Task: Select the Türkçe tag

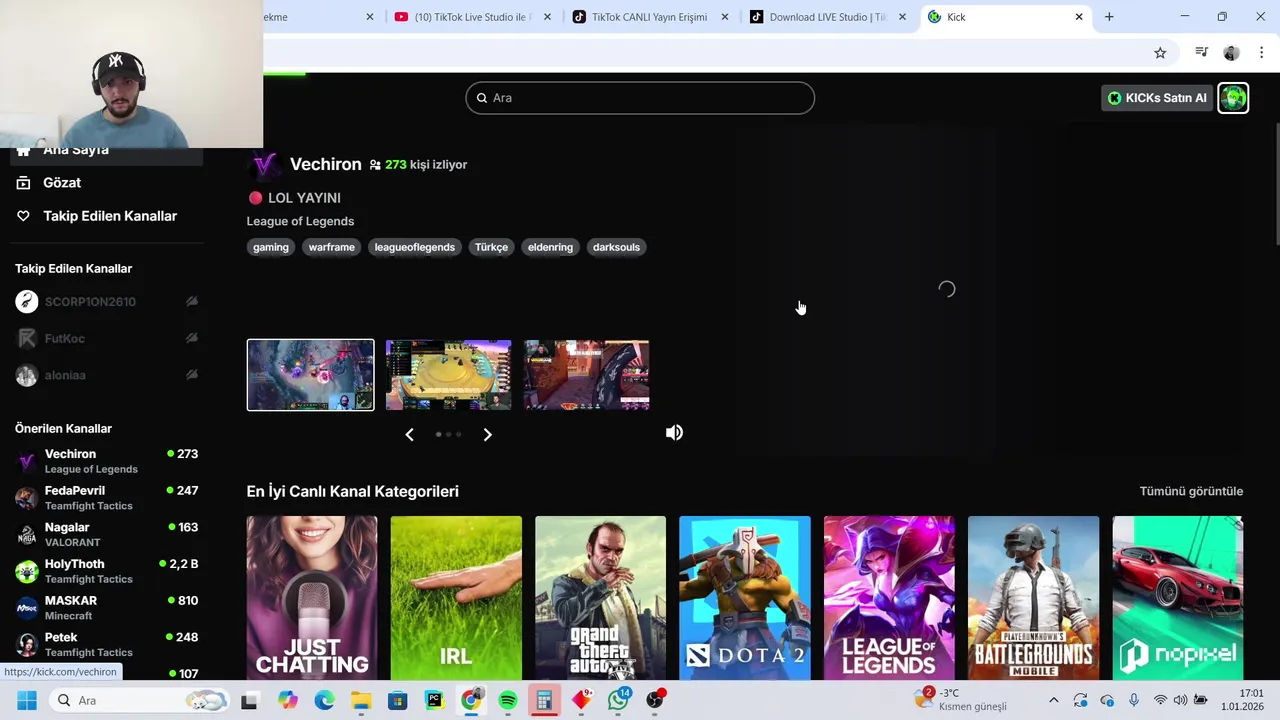Action: coord(491,247)
